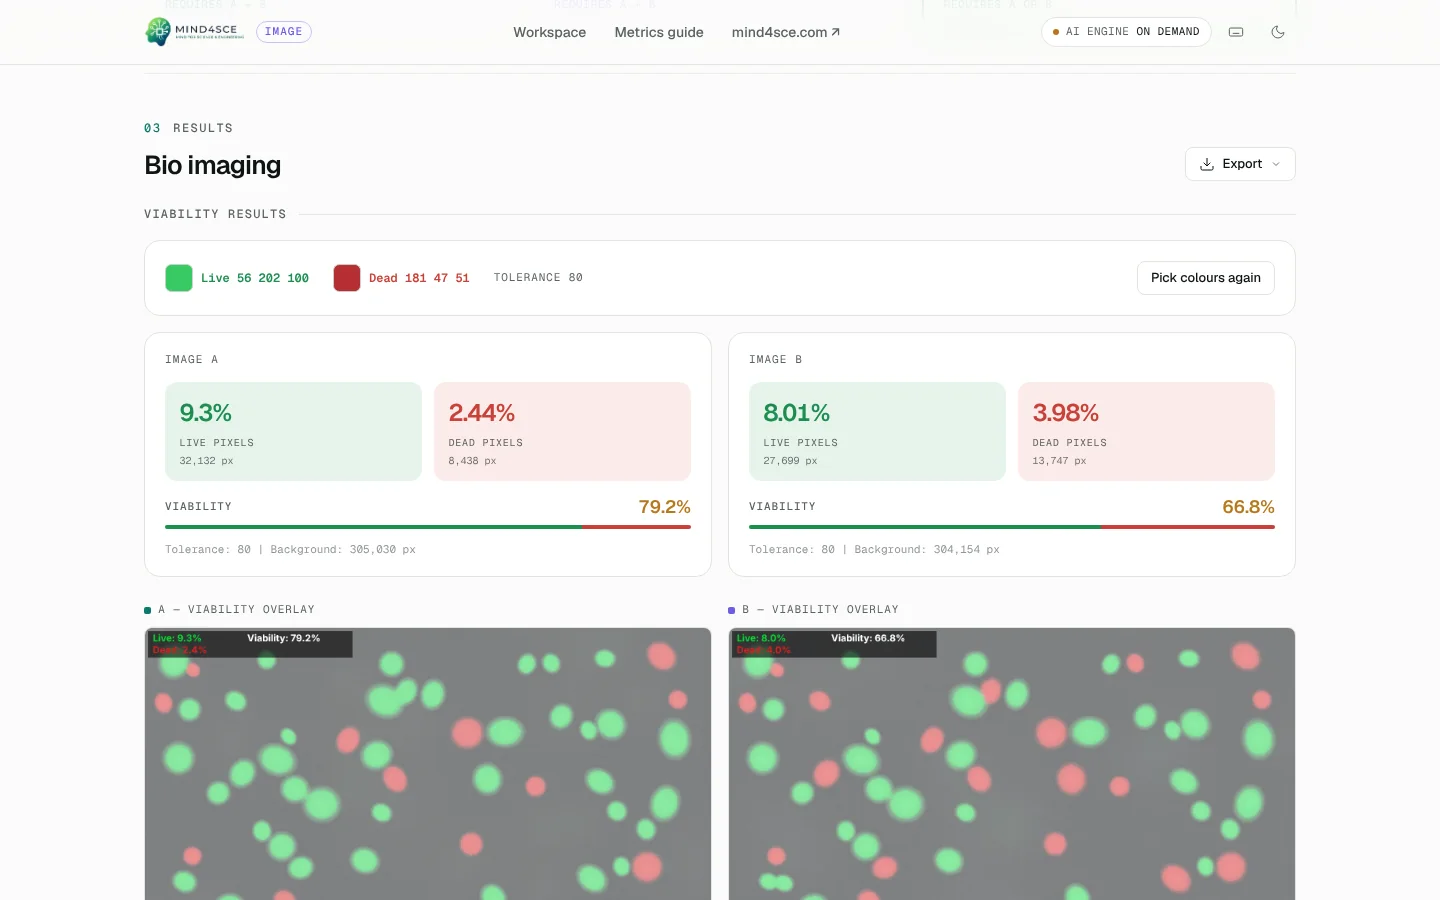Viewport: 1440px width, 900px height.
Task: Open the Metrics guide
Action: (x=659, y=32)
